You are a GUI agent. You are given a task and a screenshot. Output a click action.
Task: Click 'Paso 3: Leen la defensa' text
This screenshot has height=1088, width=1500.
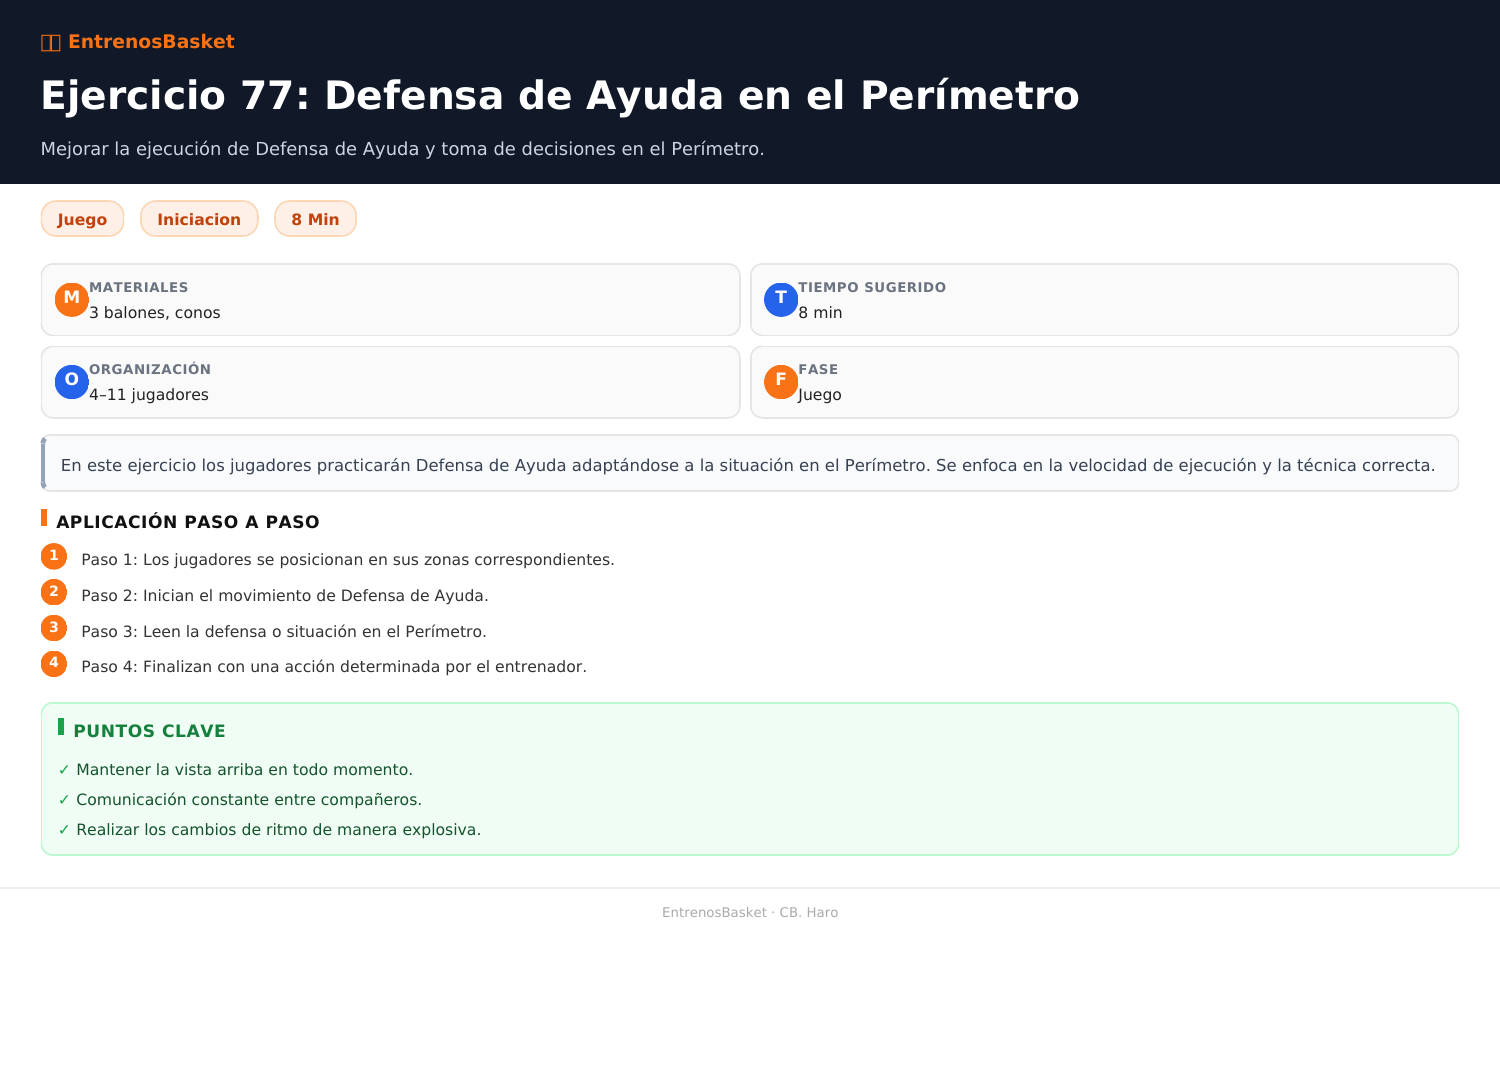coord(284,632)
